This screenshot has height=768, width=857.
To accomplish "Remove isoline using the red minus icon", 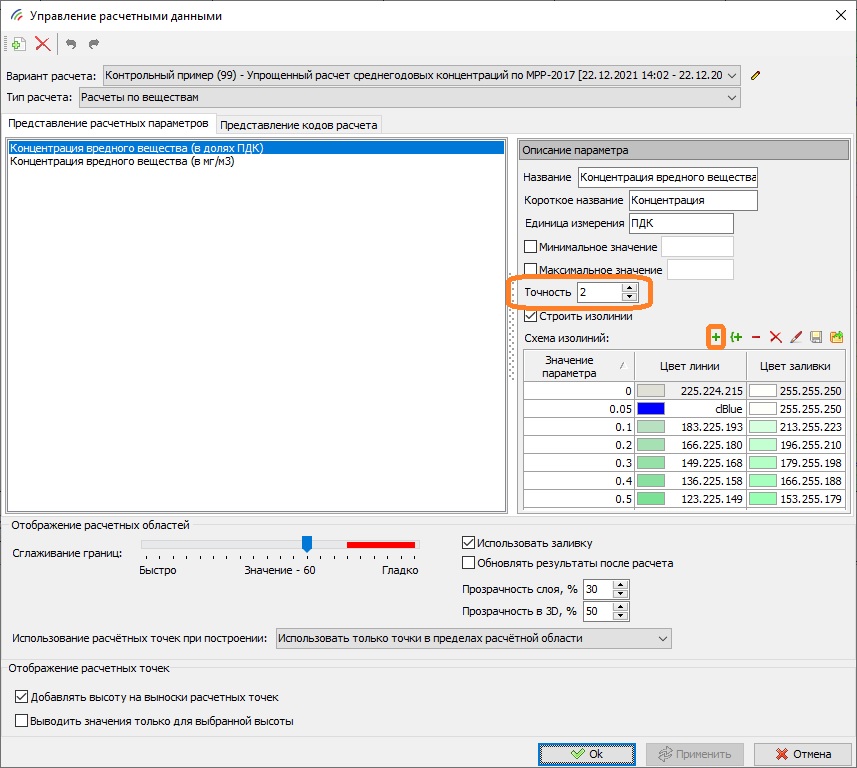I will point(756,338).
